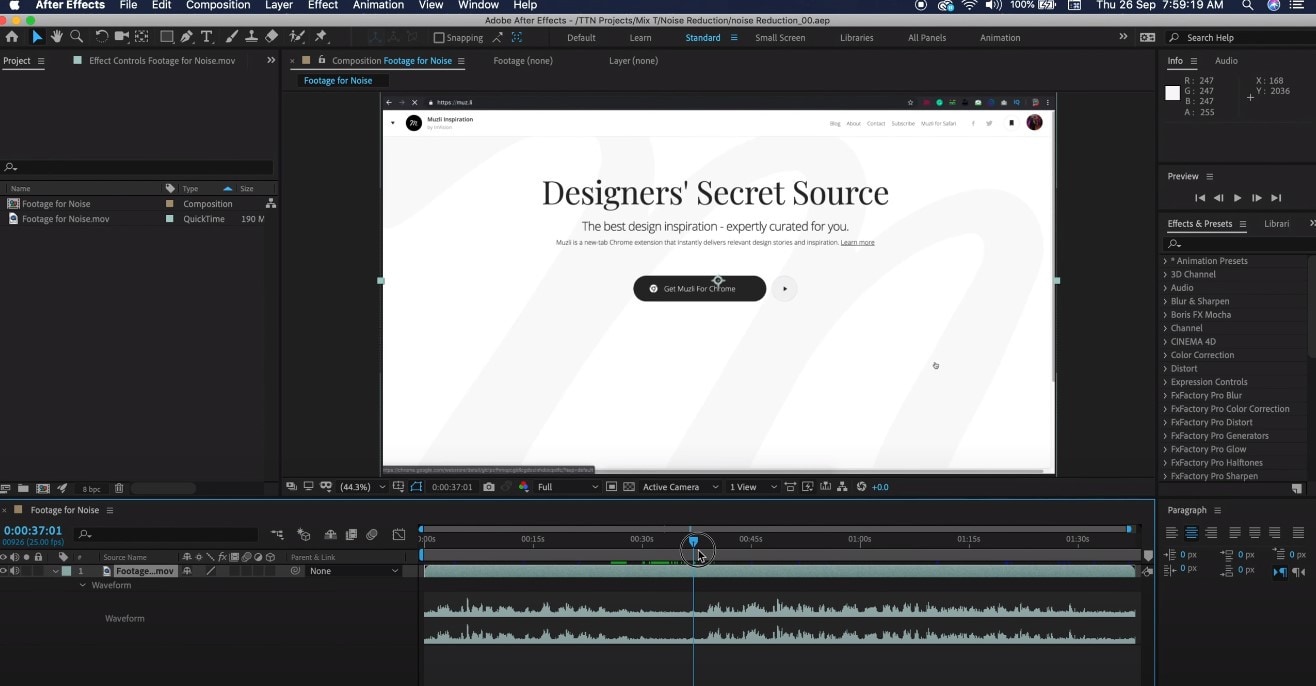Hide video of Footage layer eye toggle
The width and height of the screenshot is (1316, 686).
[x=4, y=571]
